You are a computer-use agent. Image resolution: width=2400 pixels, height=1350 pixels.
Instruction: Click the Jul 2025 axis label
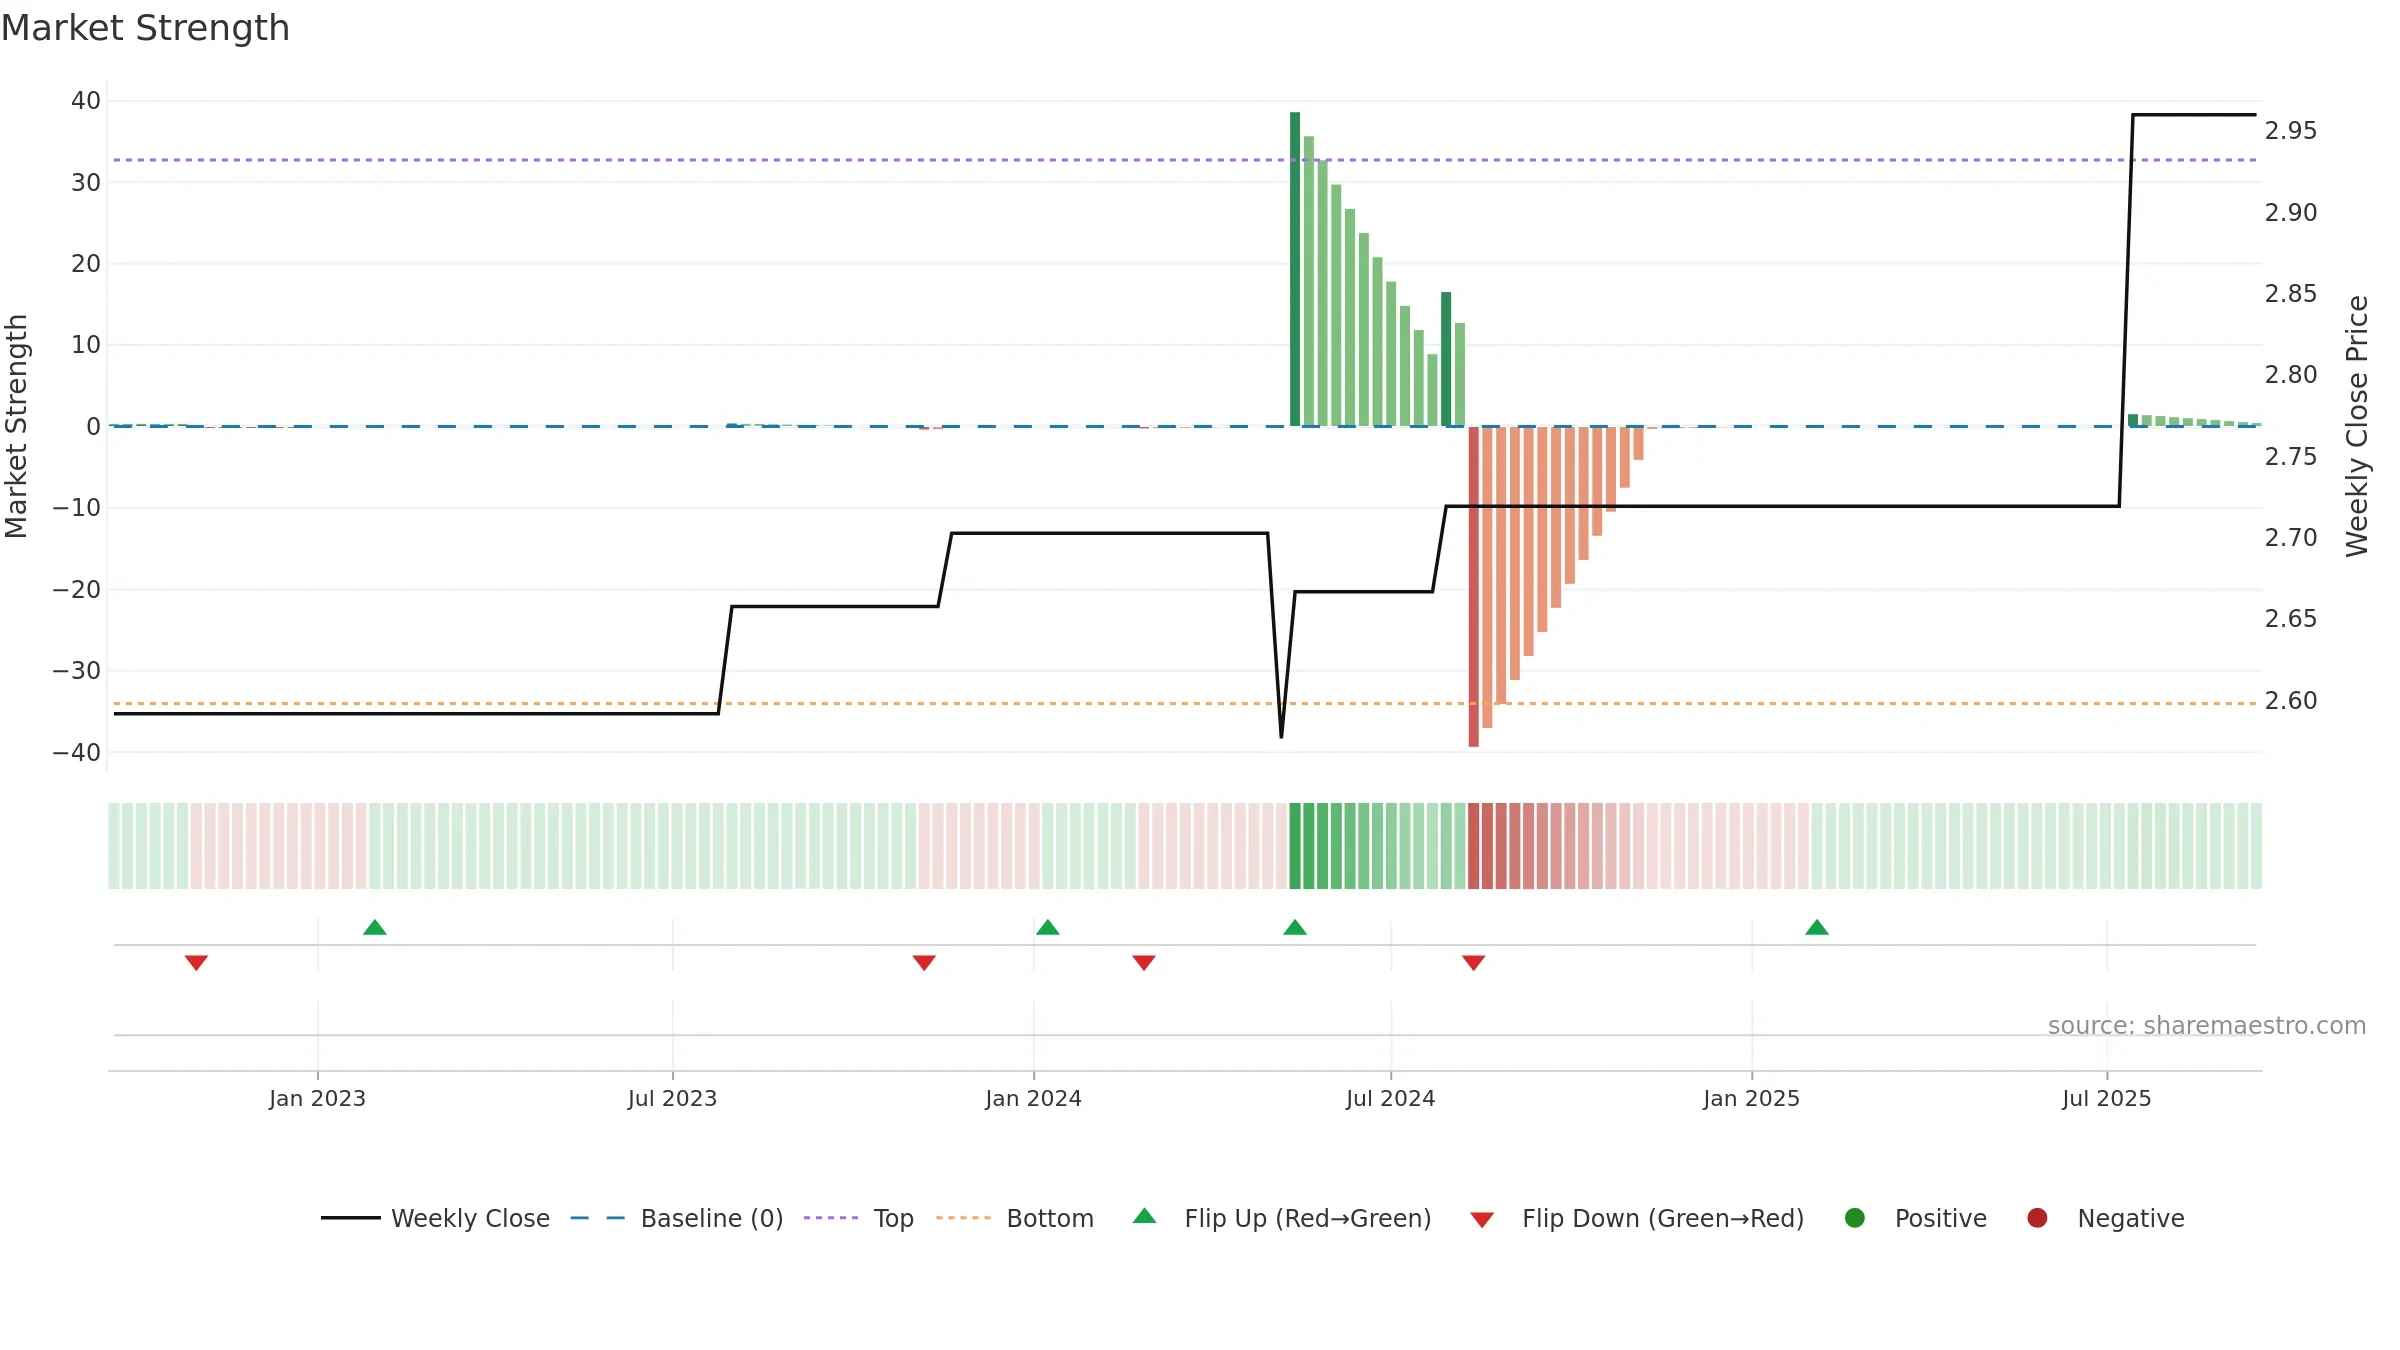(x=2106, y=1098)
